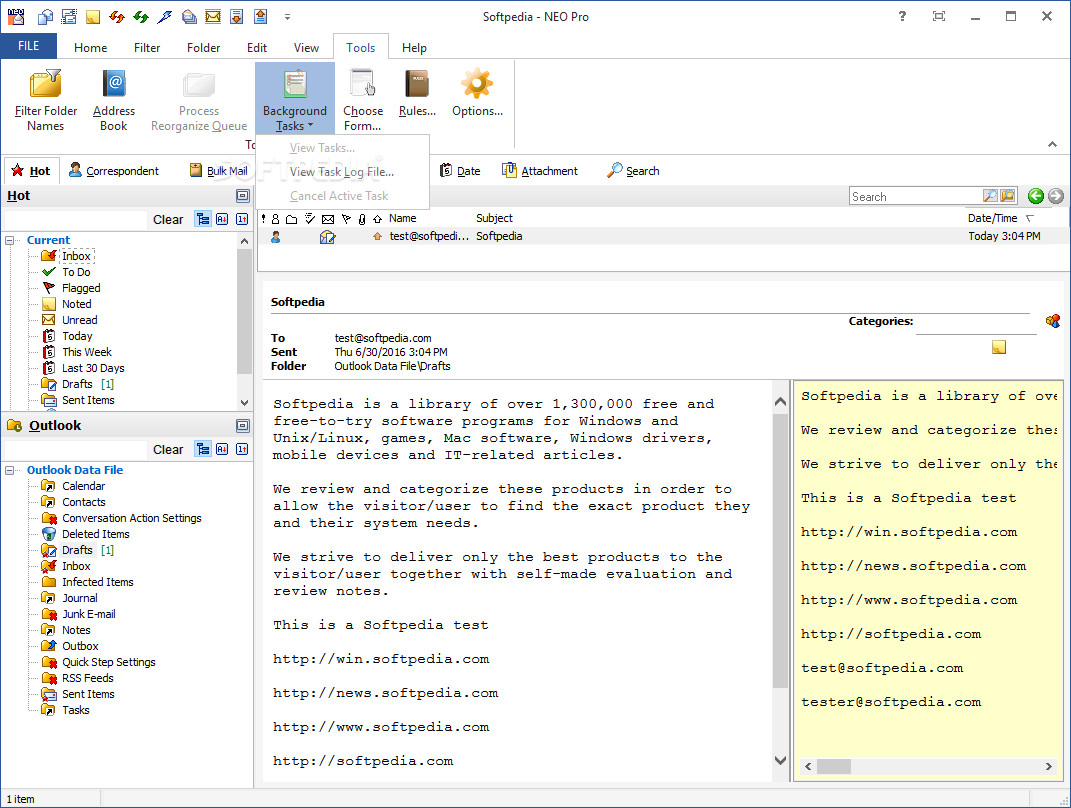
Task: Collapse the Outlook Data File tree node
Action: (10, 471)
